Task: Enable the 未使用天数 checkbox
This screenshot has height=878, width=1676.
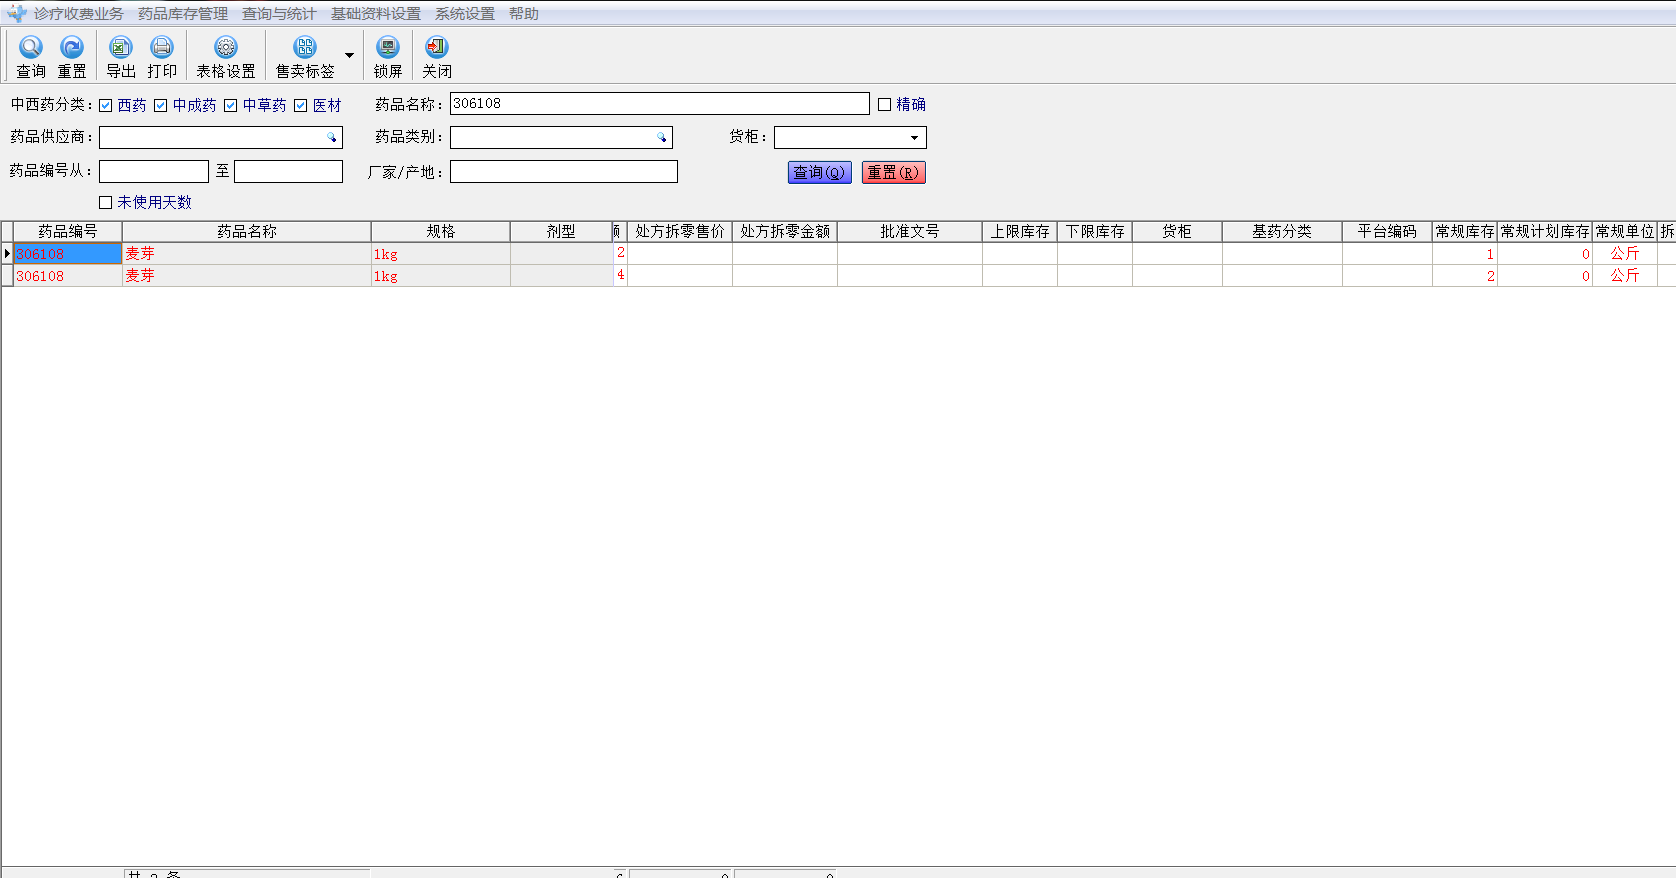Action: point(106,202)
